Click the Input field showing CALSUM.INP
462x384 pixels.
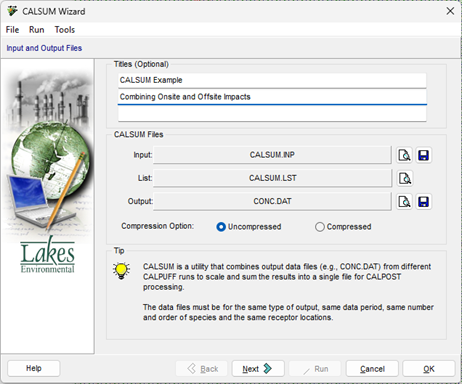[272, 155]
